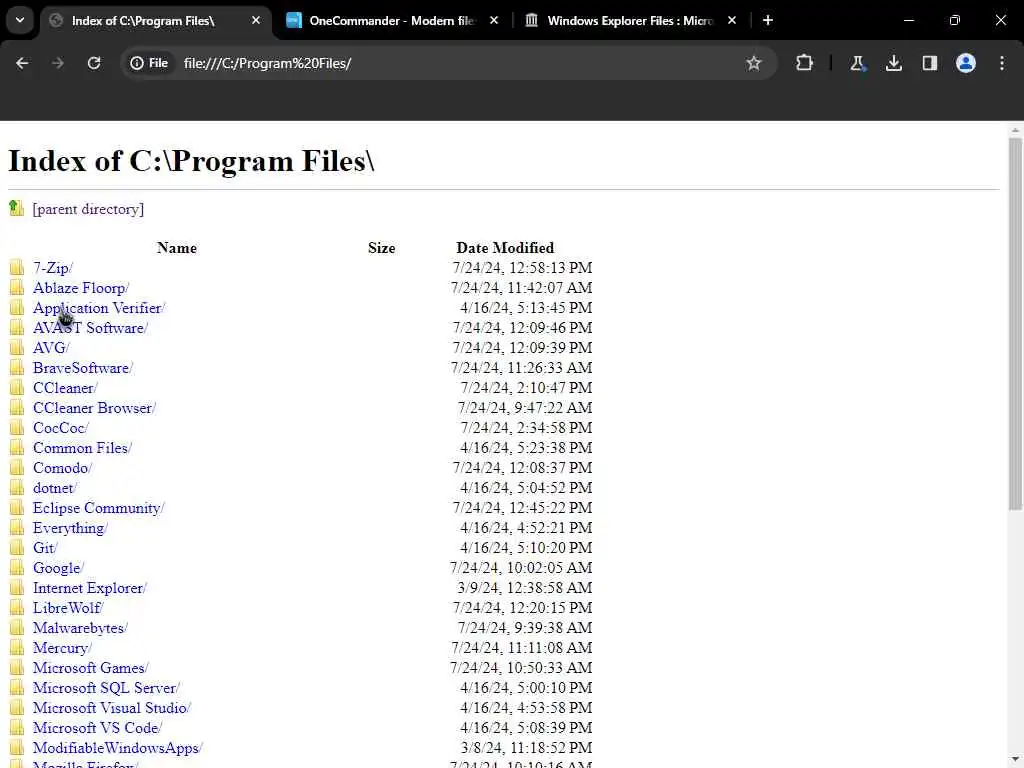
Task: Open the Malwarebytes folder
Action: click(x=80, y=628)
